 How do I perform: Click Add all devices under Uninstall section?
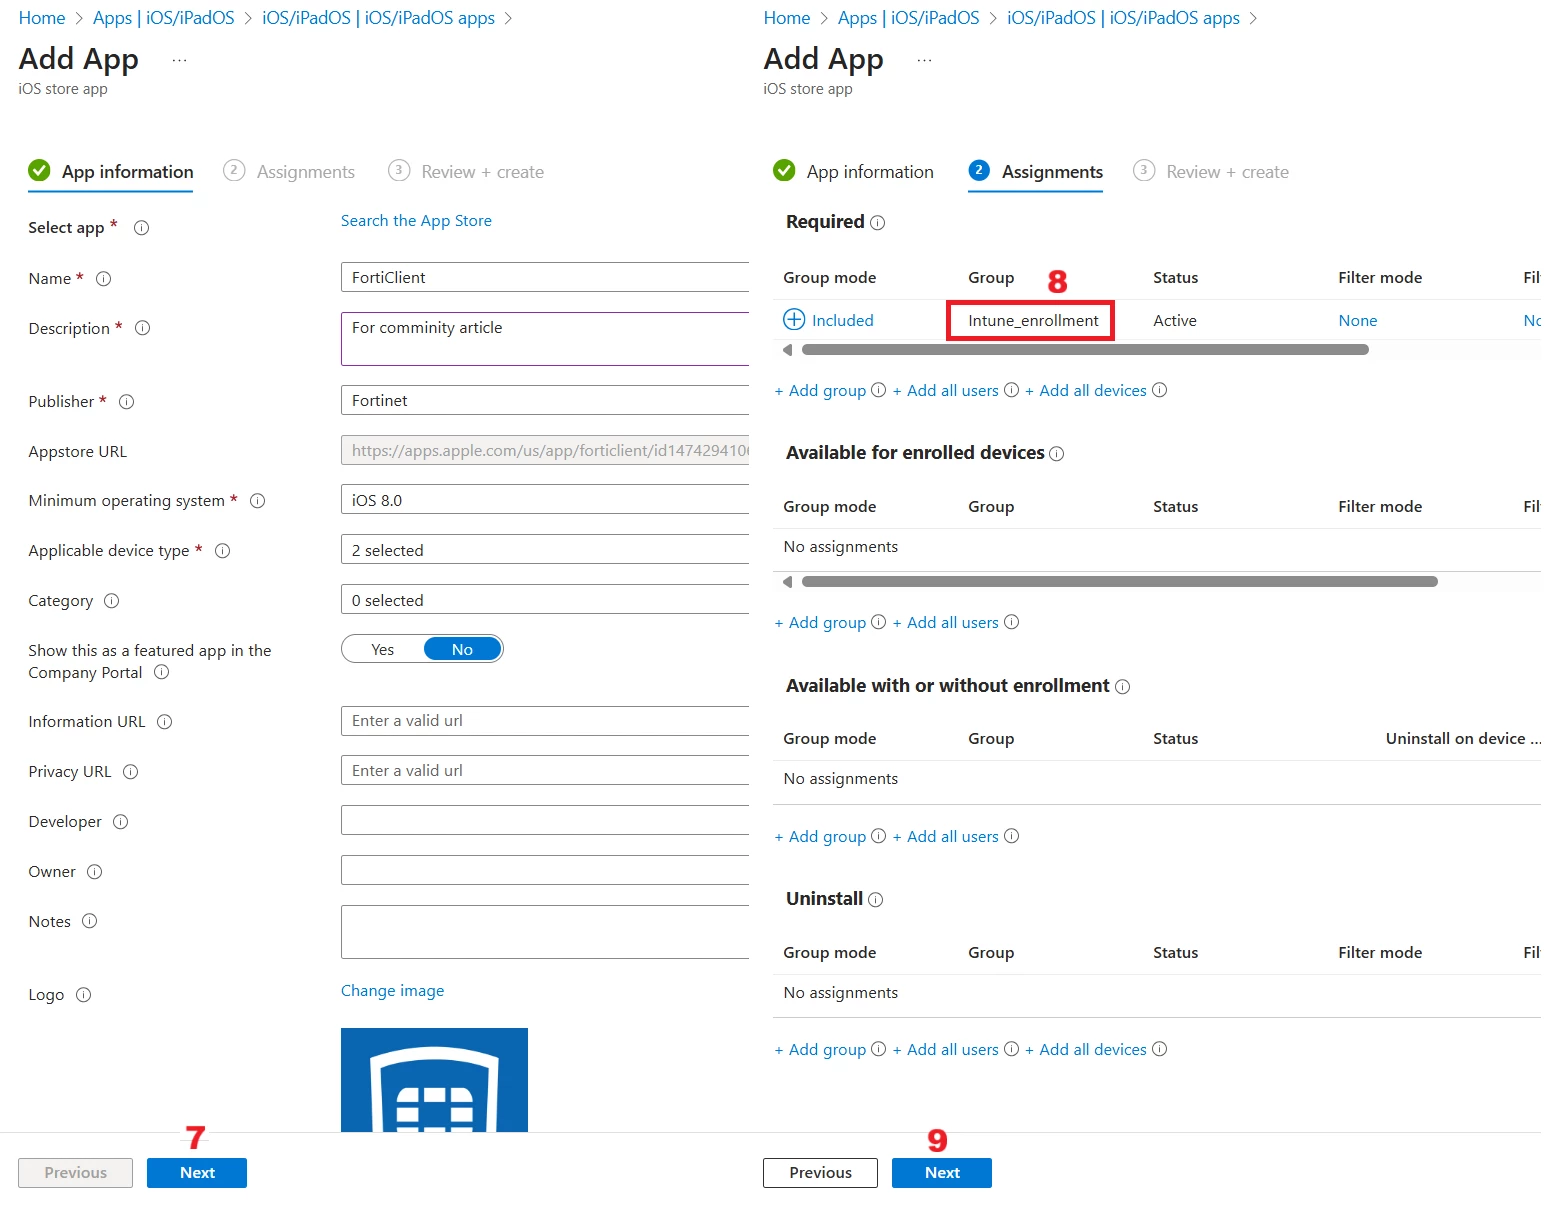(x=1086, y=1050)
